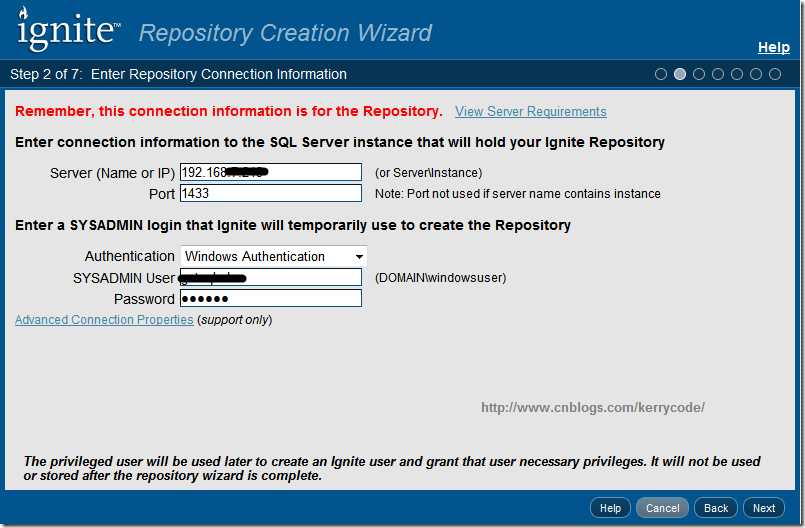Click the highlighted second step indicator circle

tap(680, 74)
